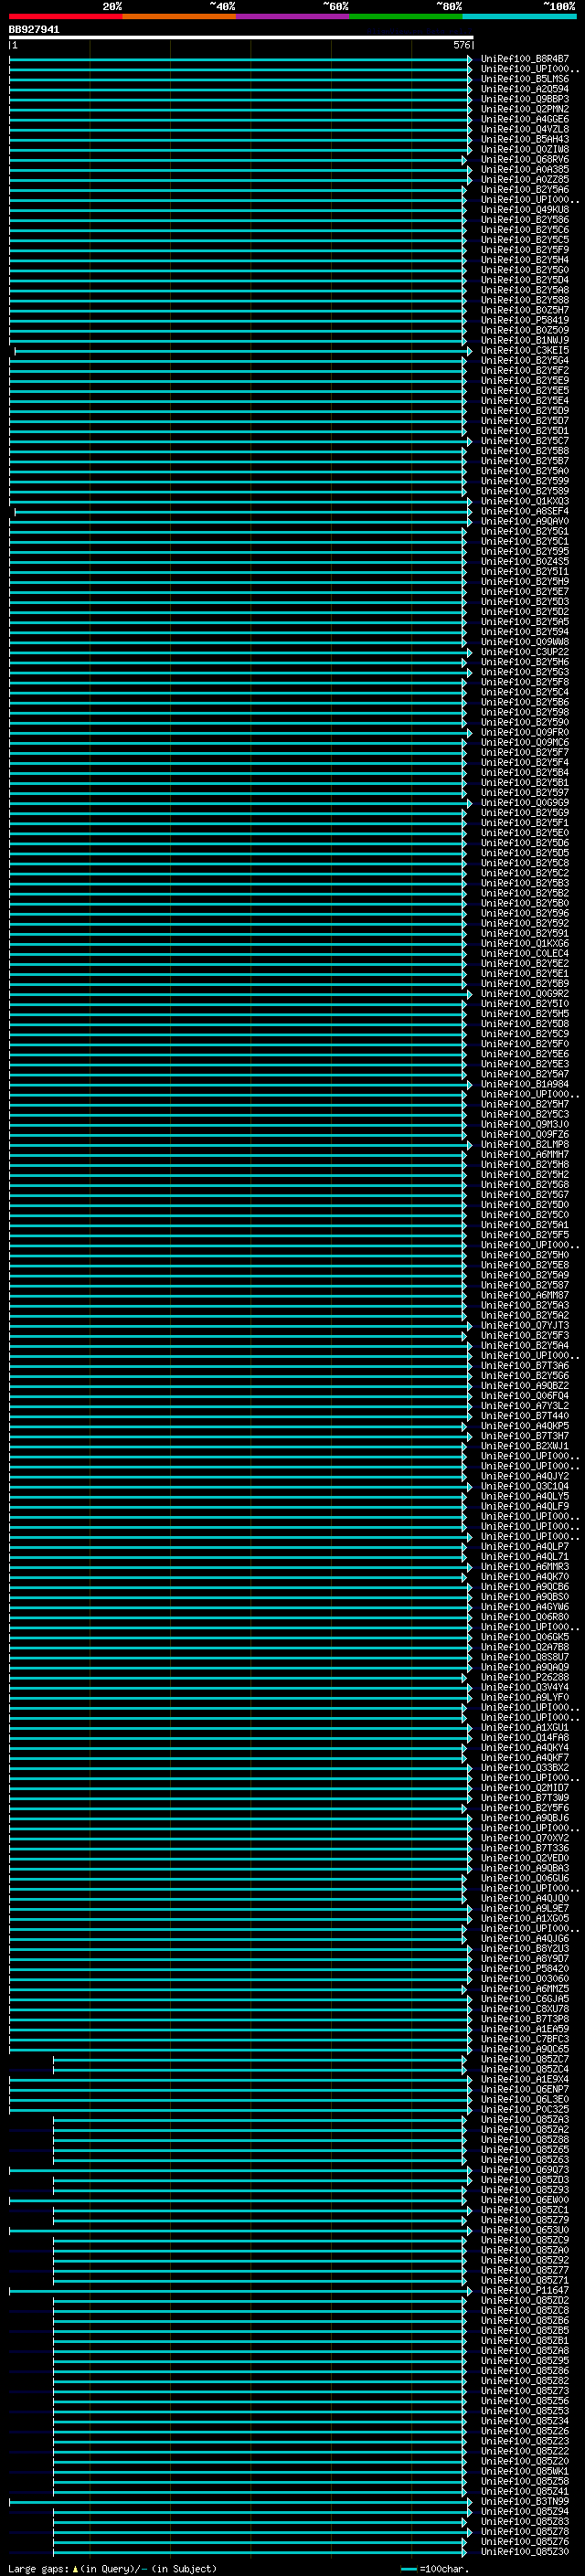Open hit UniRef100_B8R4B7
The width and height of the screenshot is (585, 2576).
click(525, 59)
